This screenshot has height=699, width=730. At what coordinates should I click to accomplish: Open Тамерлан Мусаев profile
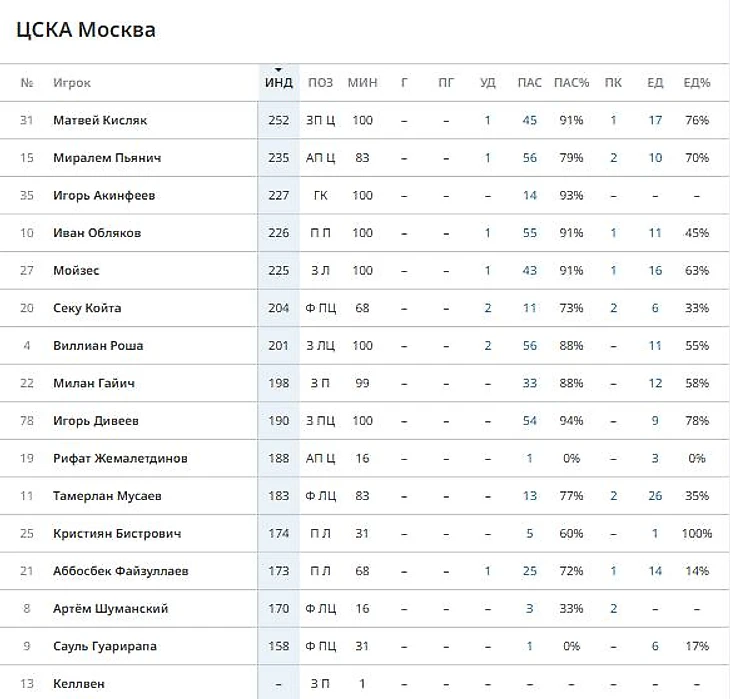tap(107, 496)
